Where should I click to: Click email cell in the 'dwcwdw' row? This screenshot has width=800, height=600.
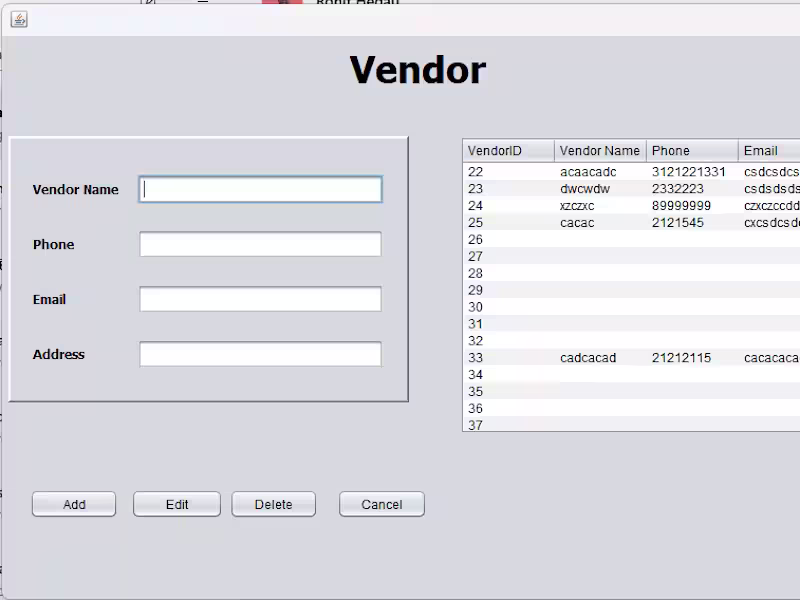tap(771, 189)
